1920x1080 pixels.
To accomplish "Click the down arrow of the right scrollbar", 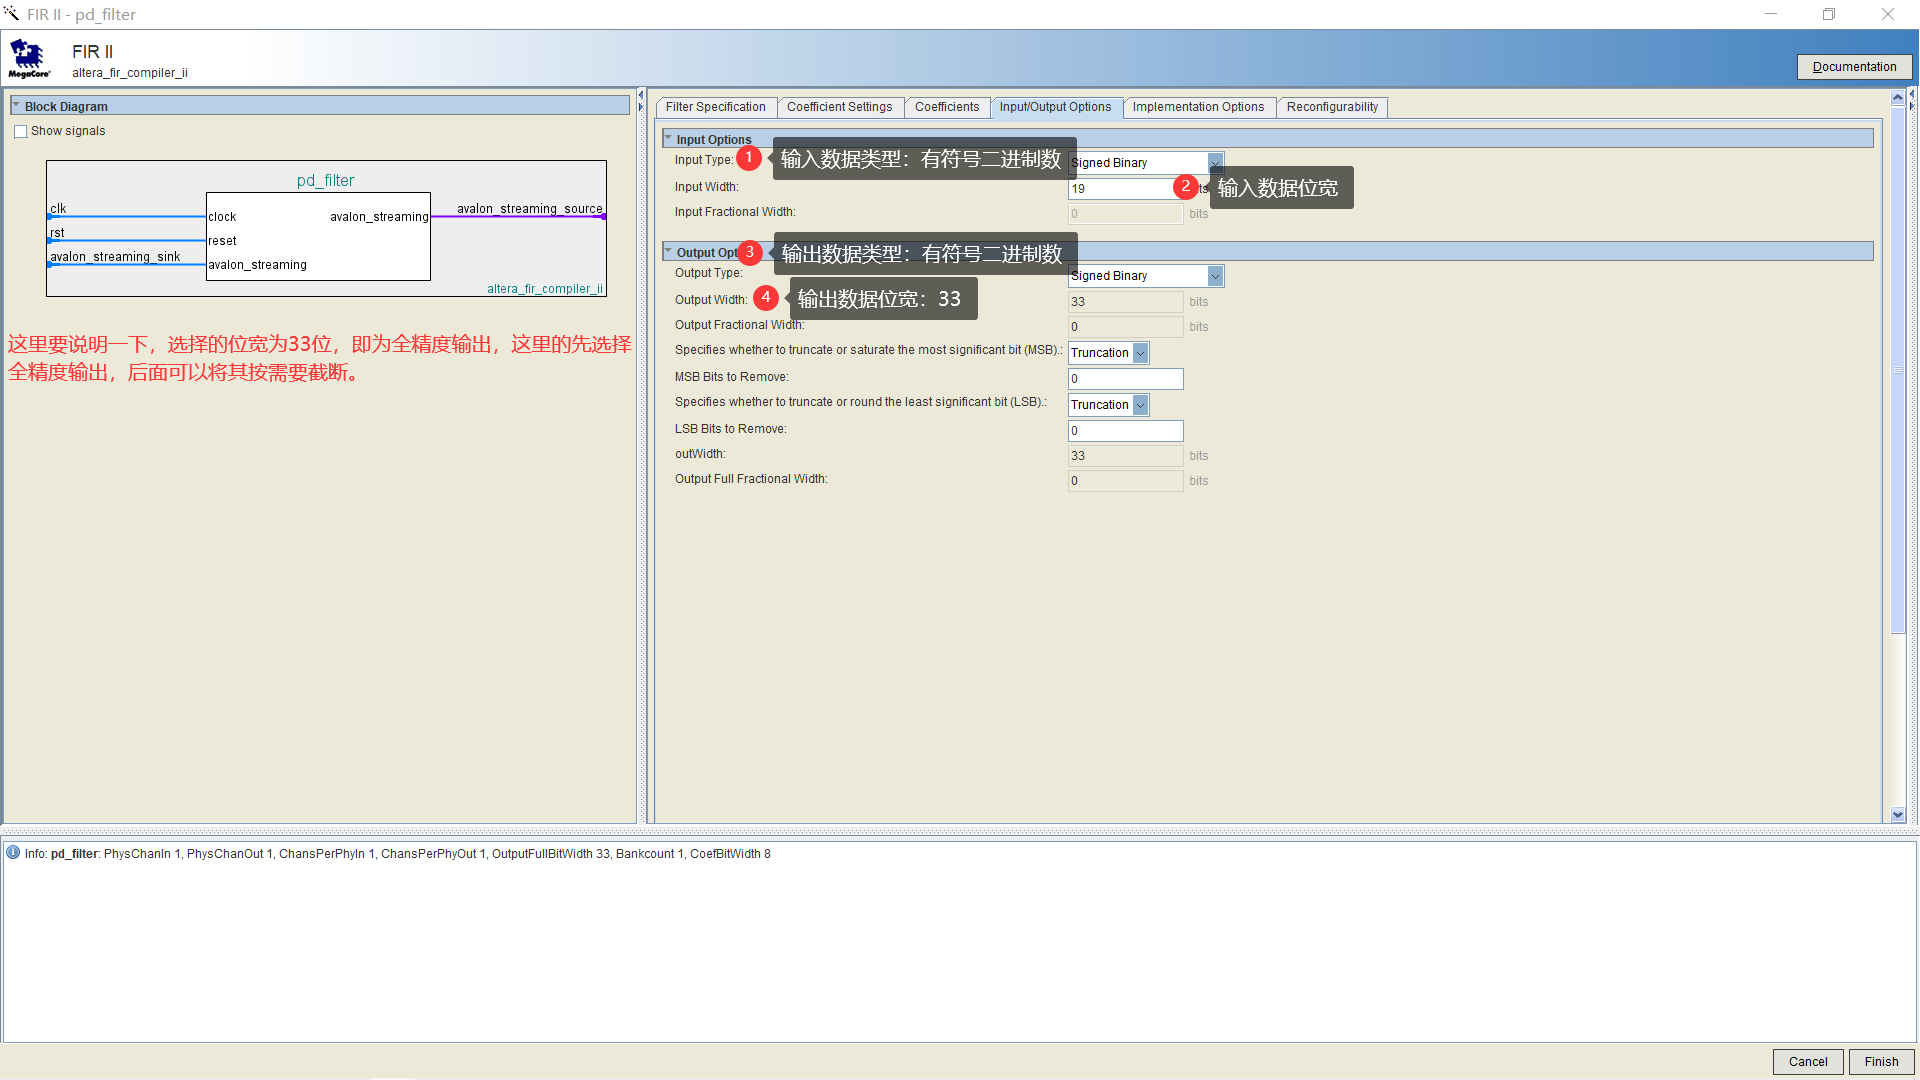I will tap(1898, 815).
